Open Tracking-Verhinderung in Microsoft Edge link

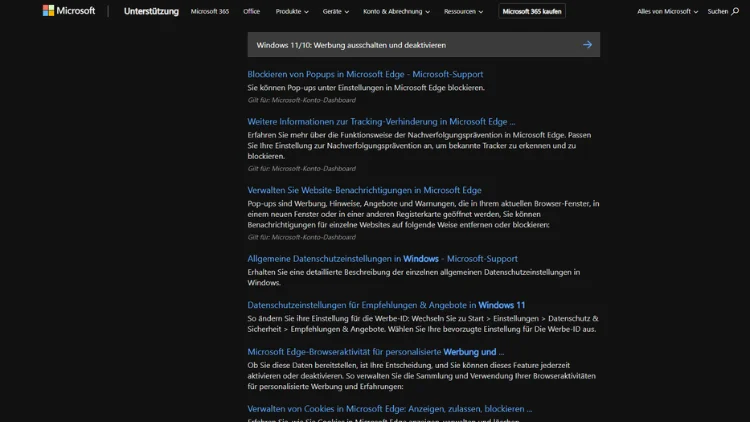381,122
